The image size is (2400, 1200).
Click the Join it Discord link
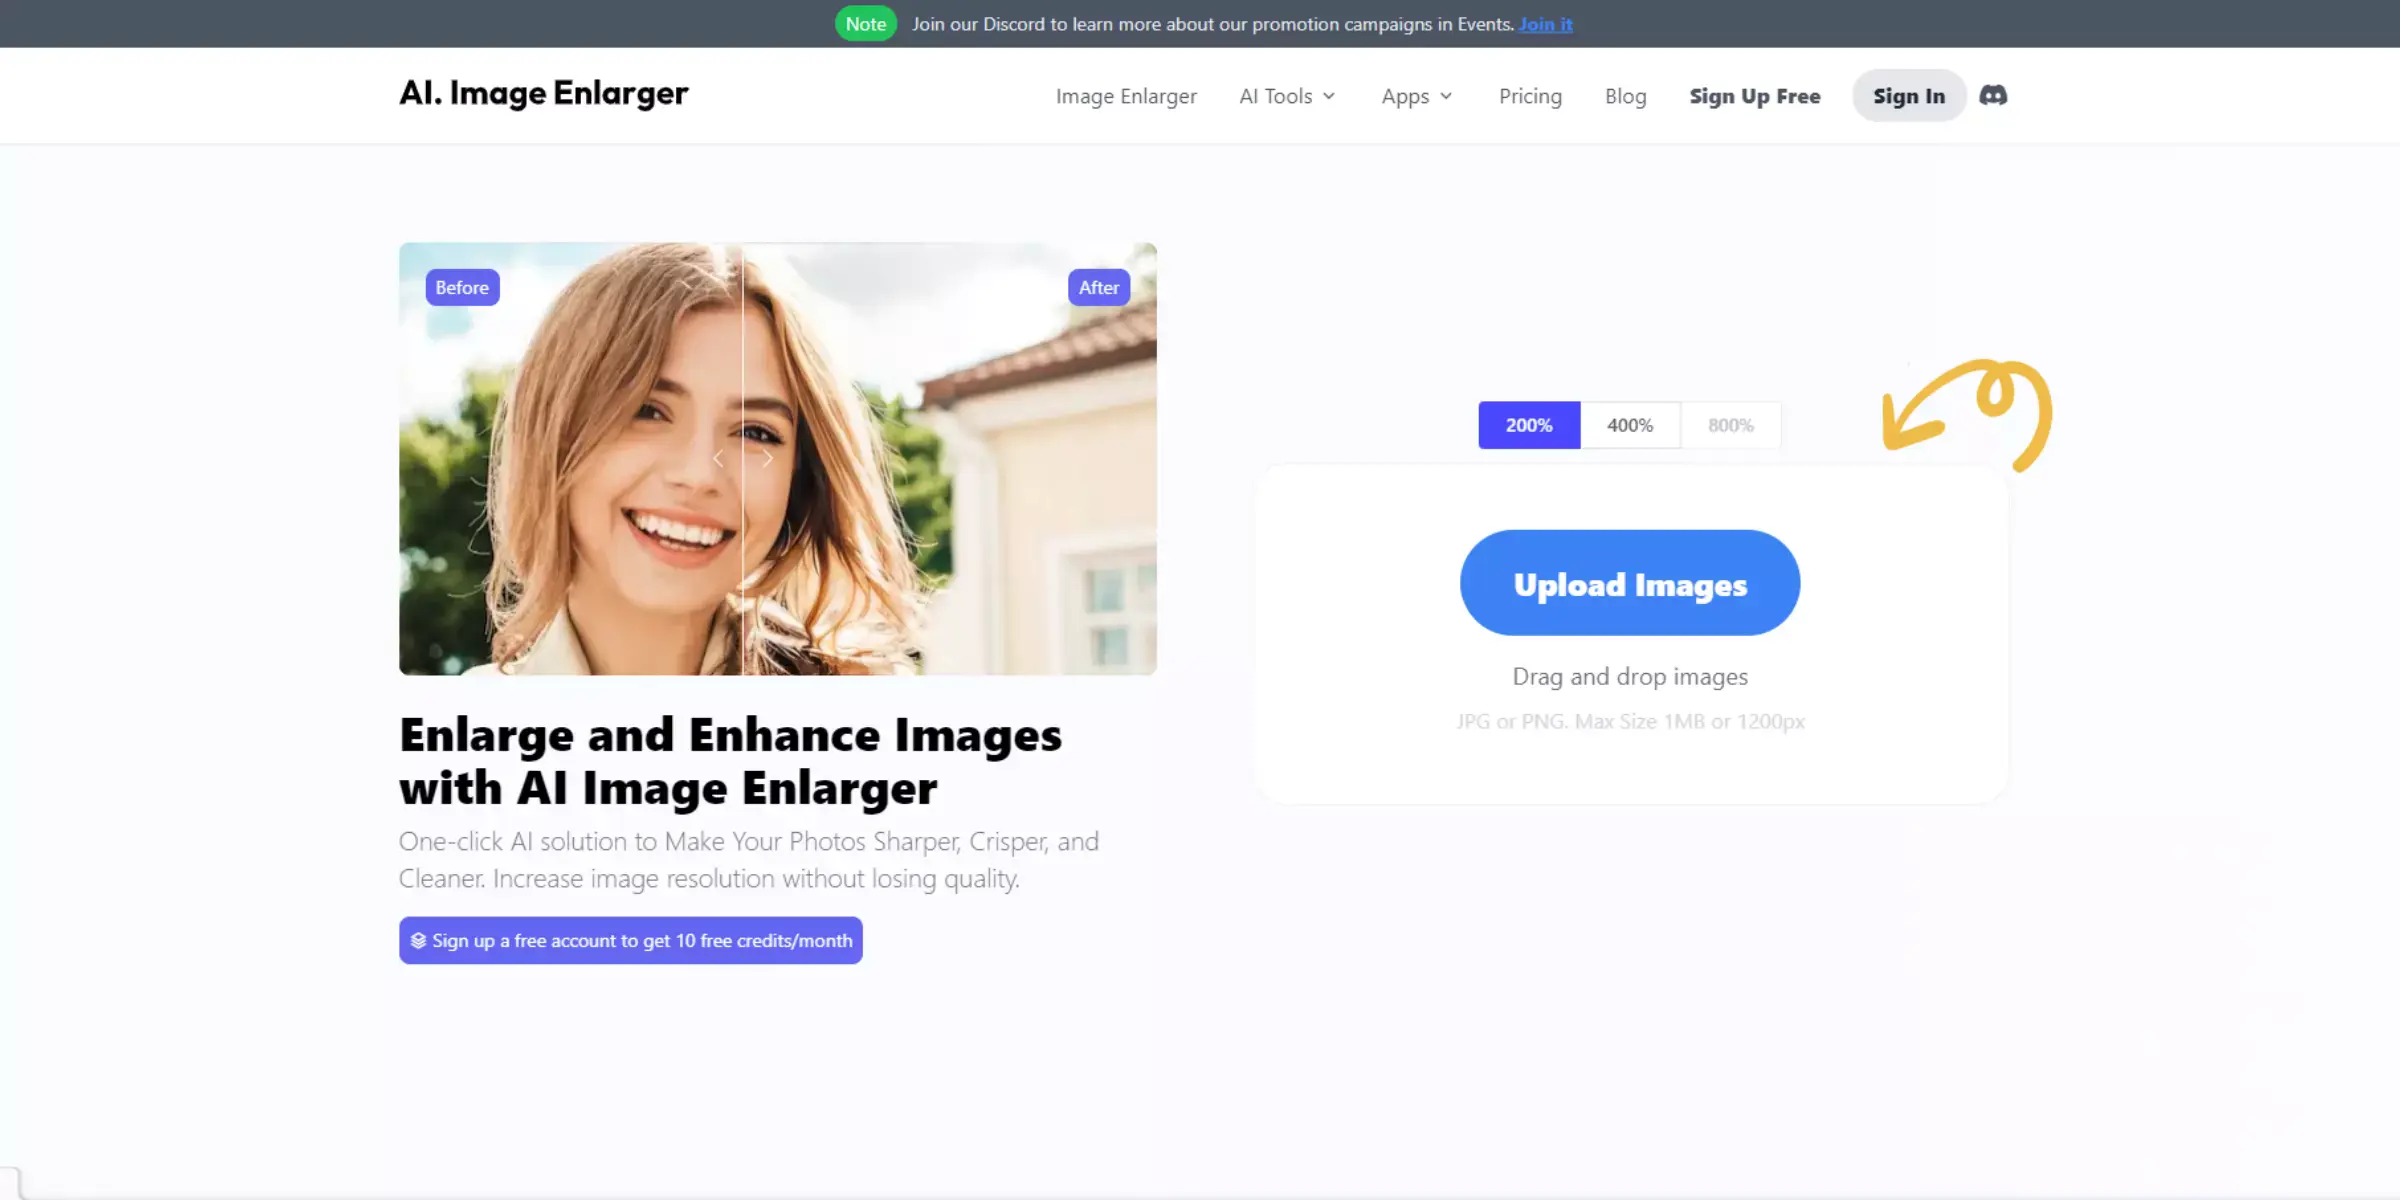1546,23
